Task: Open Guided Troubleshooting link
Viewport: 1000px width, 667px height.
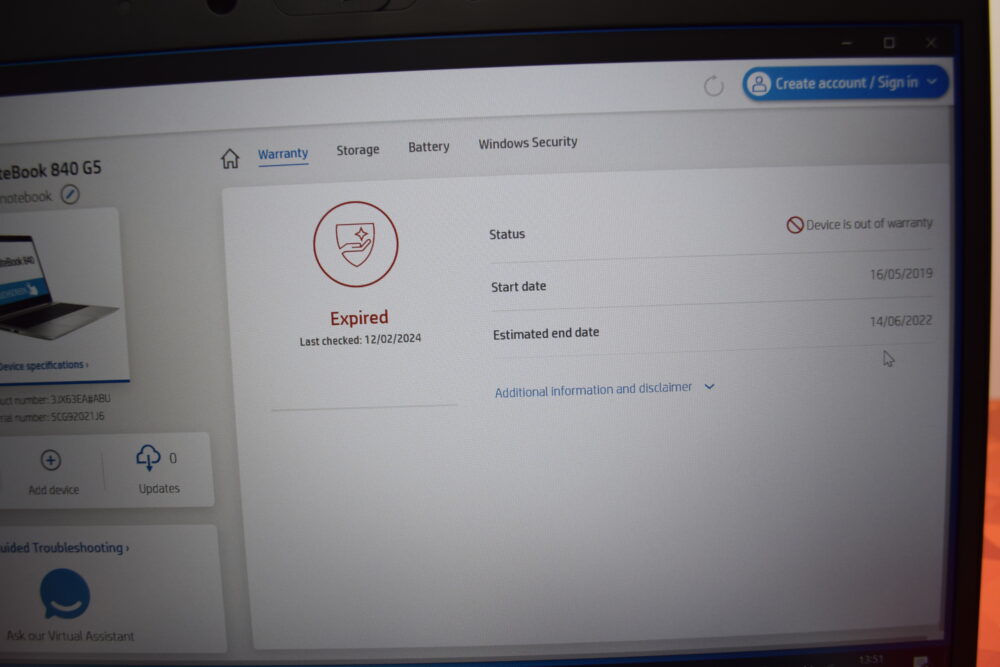Action: (64, 548)
